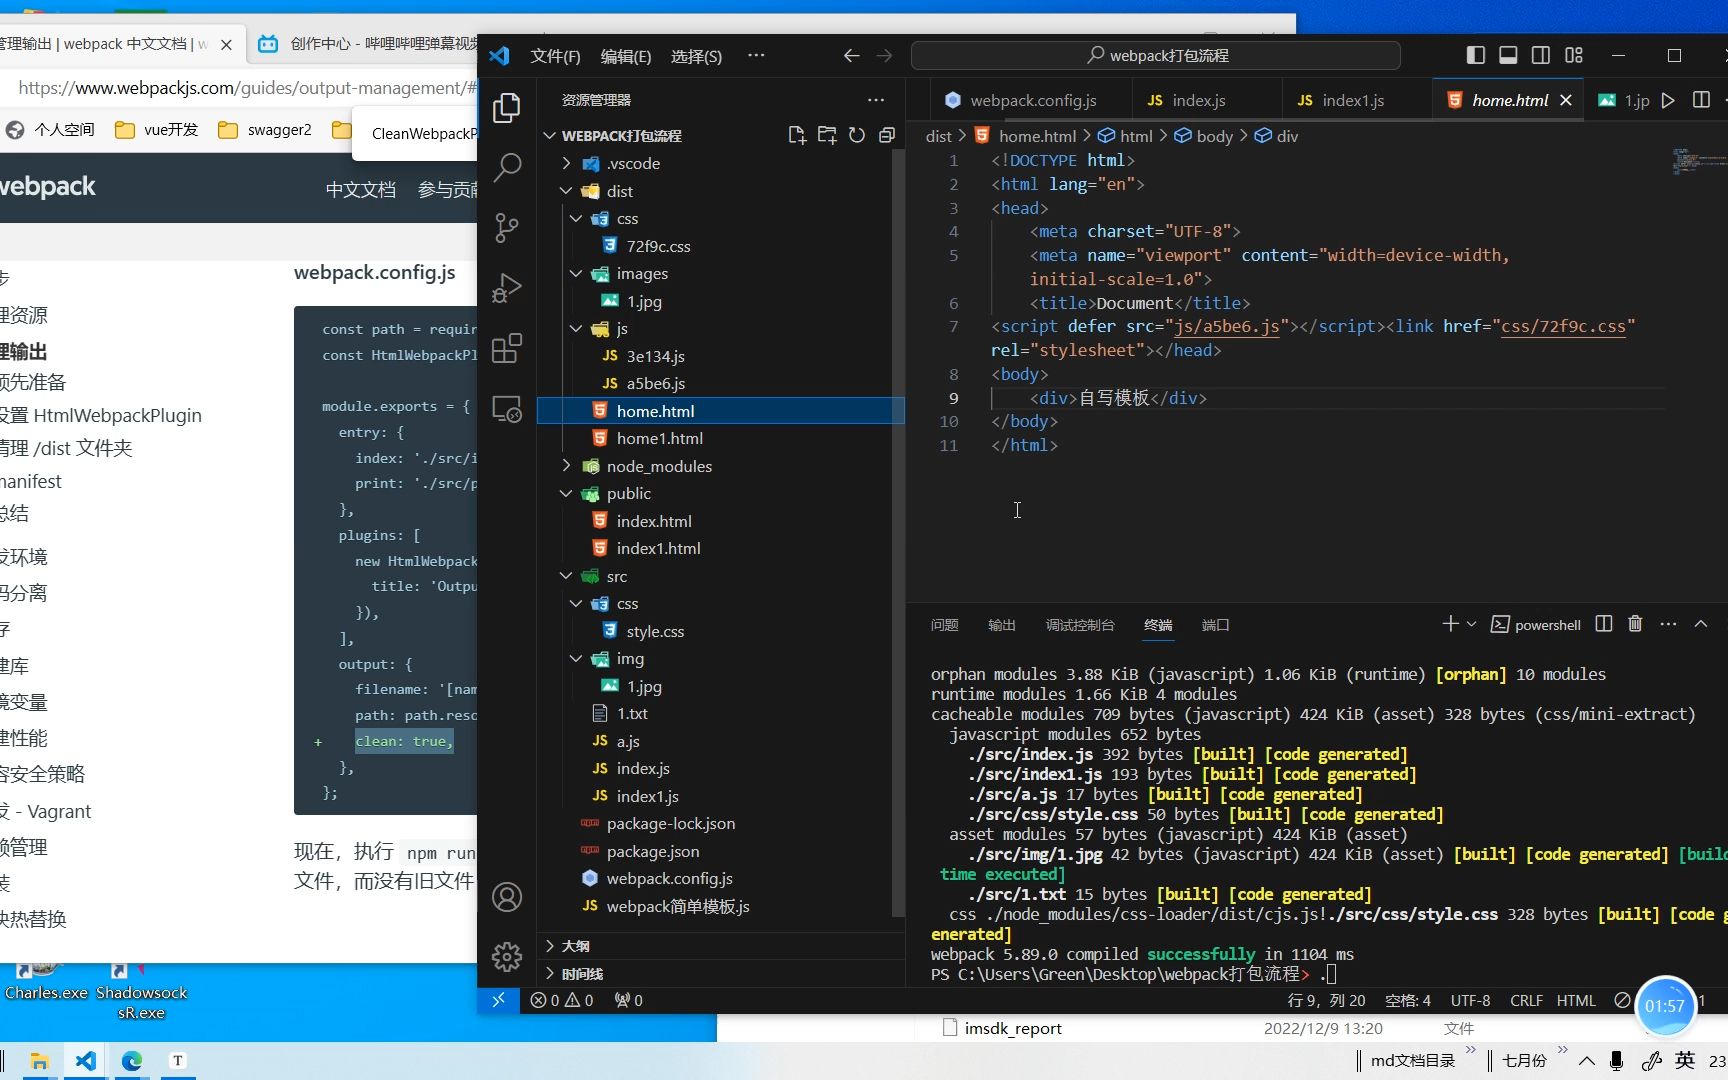
Task: Open webpack.config.js in file tree
Action: [669, 878]
